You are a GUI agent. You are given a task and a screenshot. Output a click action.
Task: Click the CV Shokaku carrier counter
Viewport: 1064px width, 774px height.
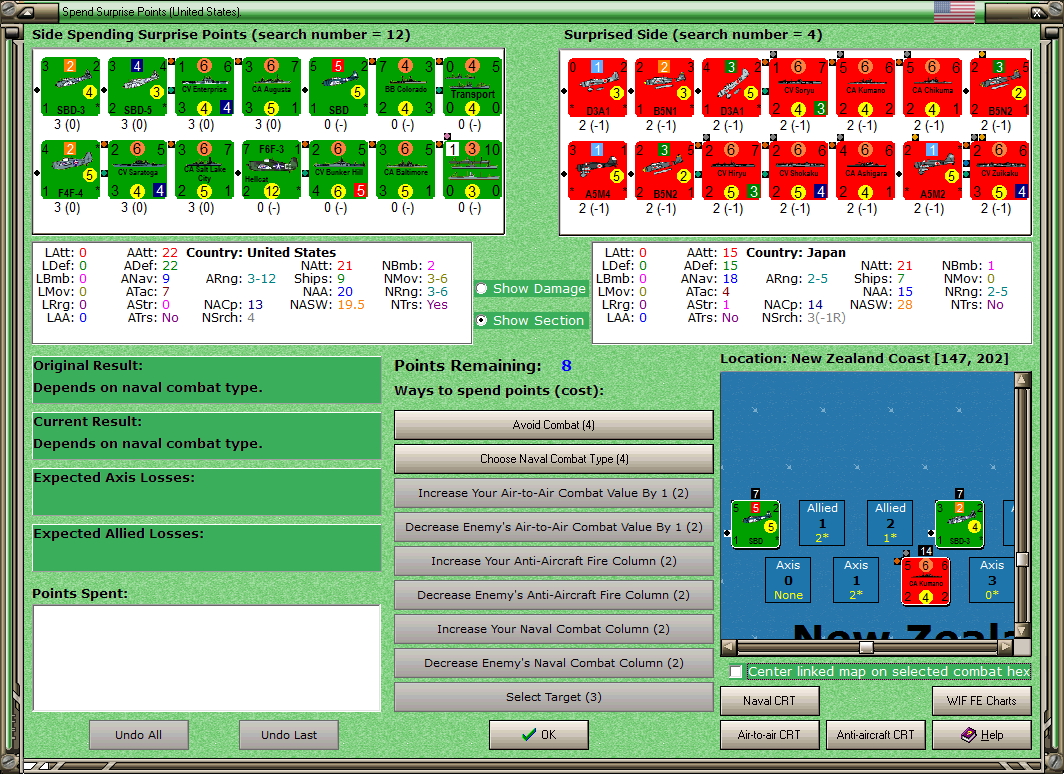pos(799,170)
